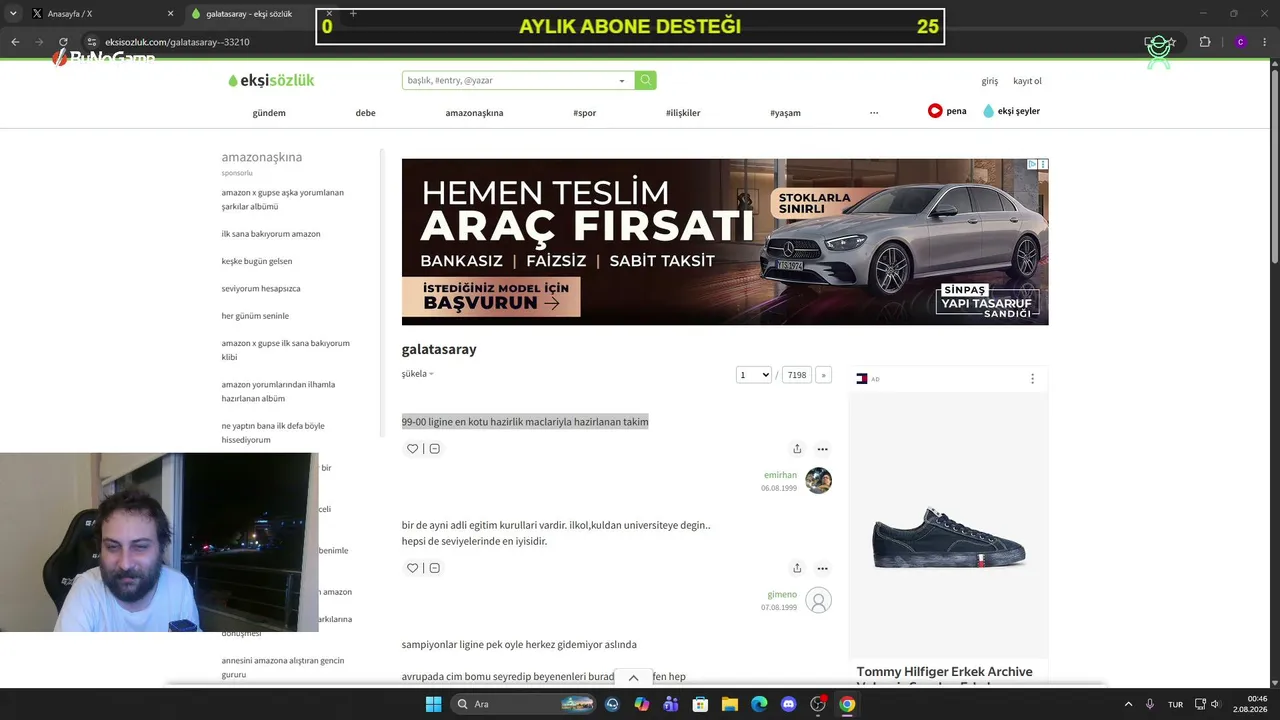
Task: Open the #ilişkiler channel
Action: pos(683,113)
